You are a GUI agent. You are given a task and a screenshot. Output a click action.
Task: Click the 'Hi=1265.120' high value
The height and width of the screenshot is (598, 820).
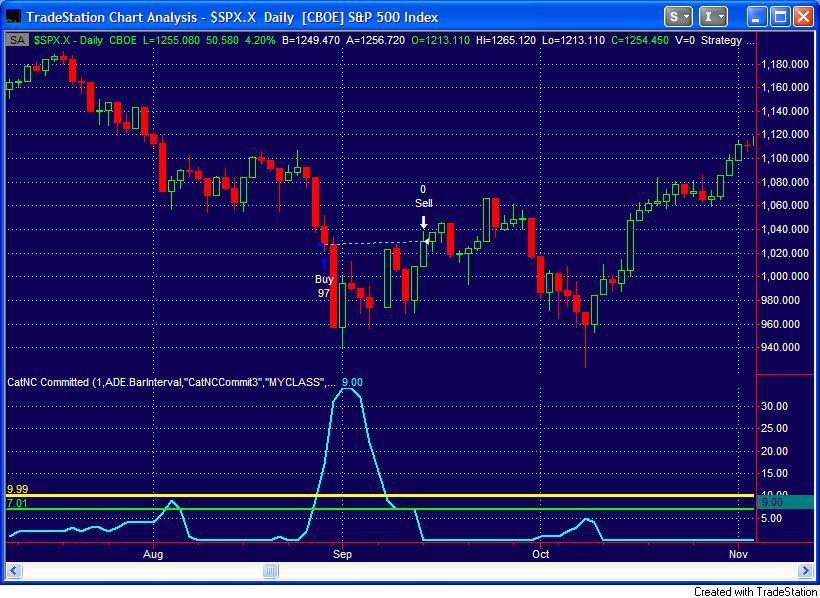pyautogui.click(x=507, y=40)
